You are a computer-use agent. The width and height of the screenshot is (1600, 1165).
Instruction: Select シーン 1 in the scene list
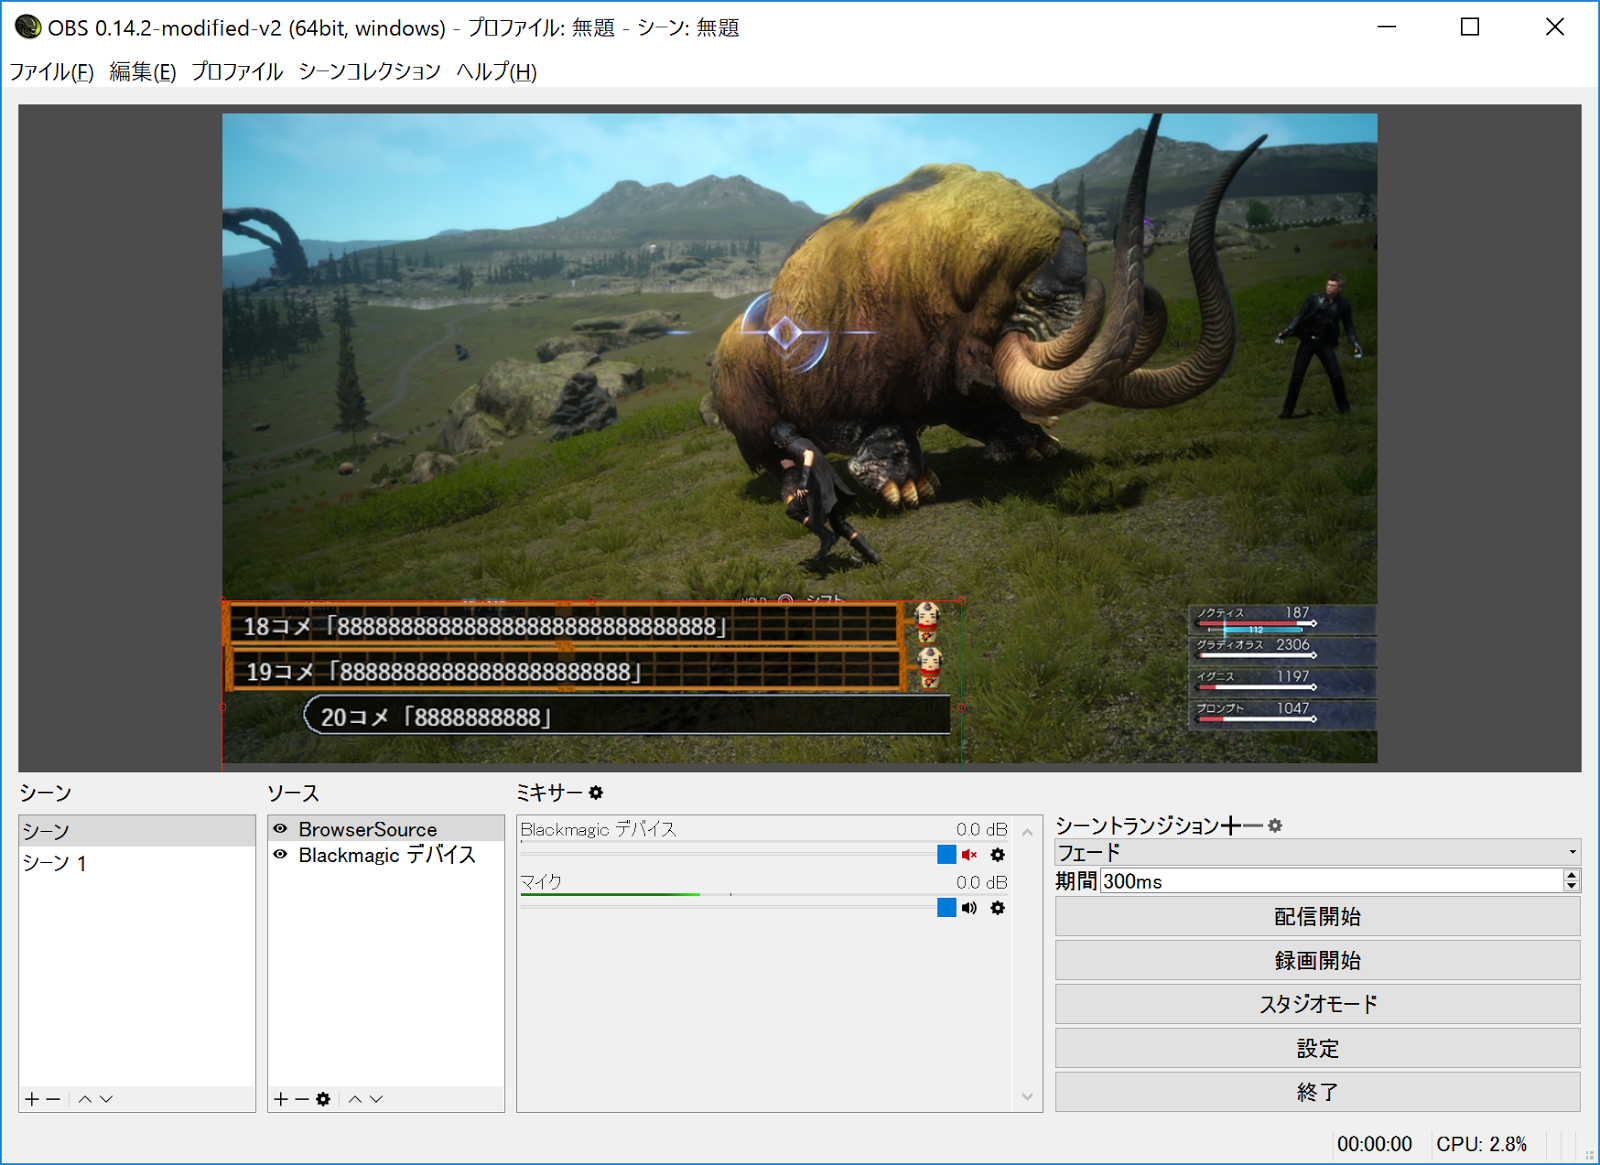[137, 863]
